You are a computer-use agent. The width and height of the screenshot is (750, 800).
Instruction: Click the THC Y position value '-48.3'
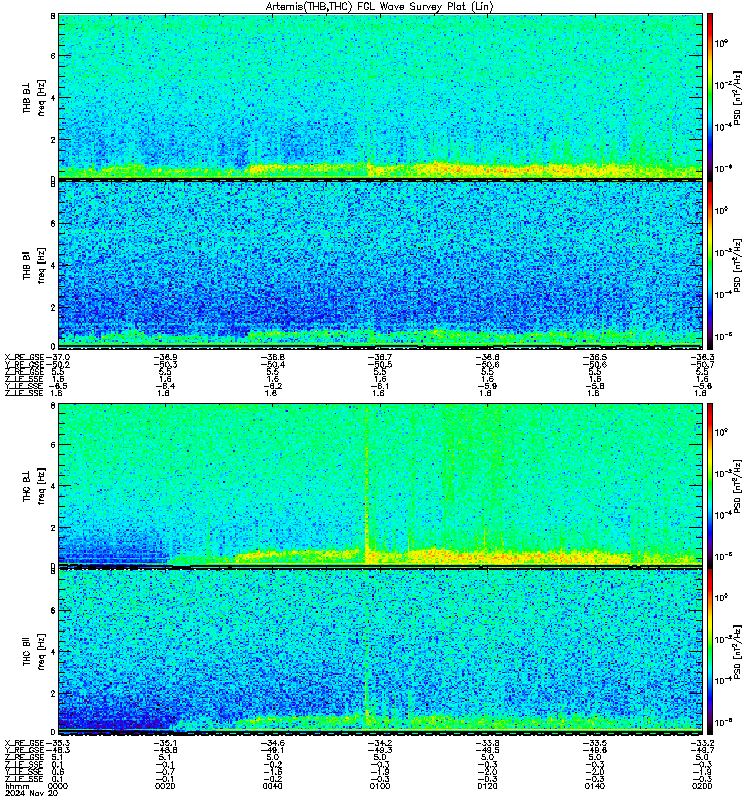(58, 750)
